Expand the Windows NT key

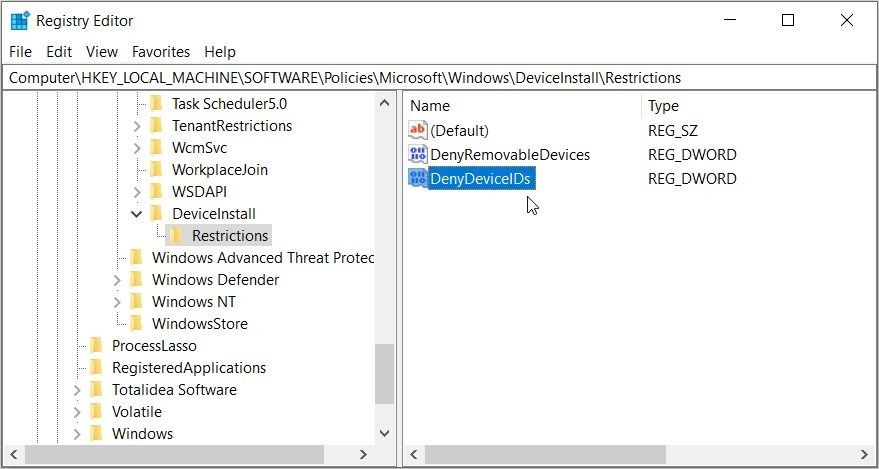point(117,302)
